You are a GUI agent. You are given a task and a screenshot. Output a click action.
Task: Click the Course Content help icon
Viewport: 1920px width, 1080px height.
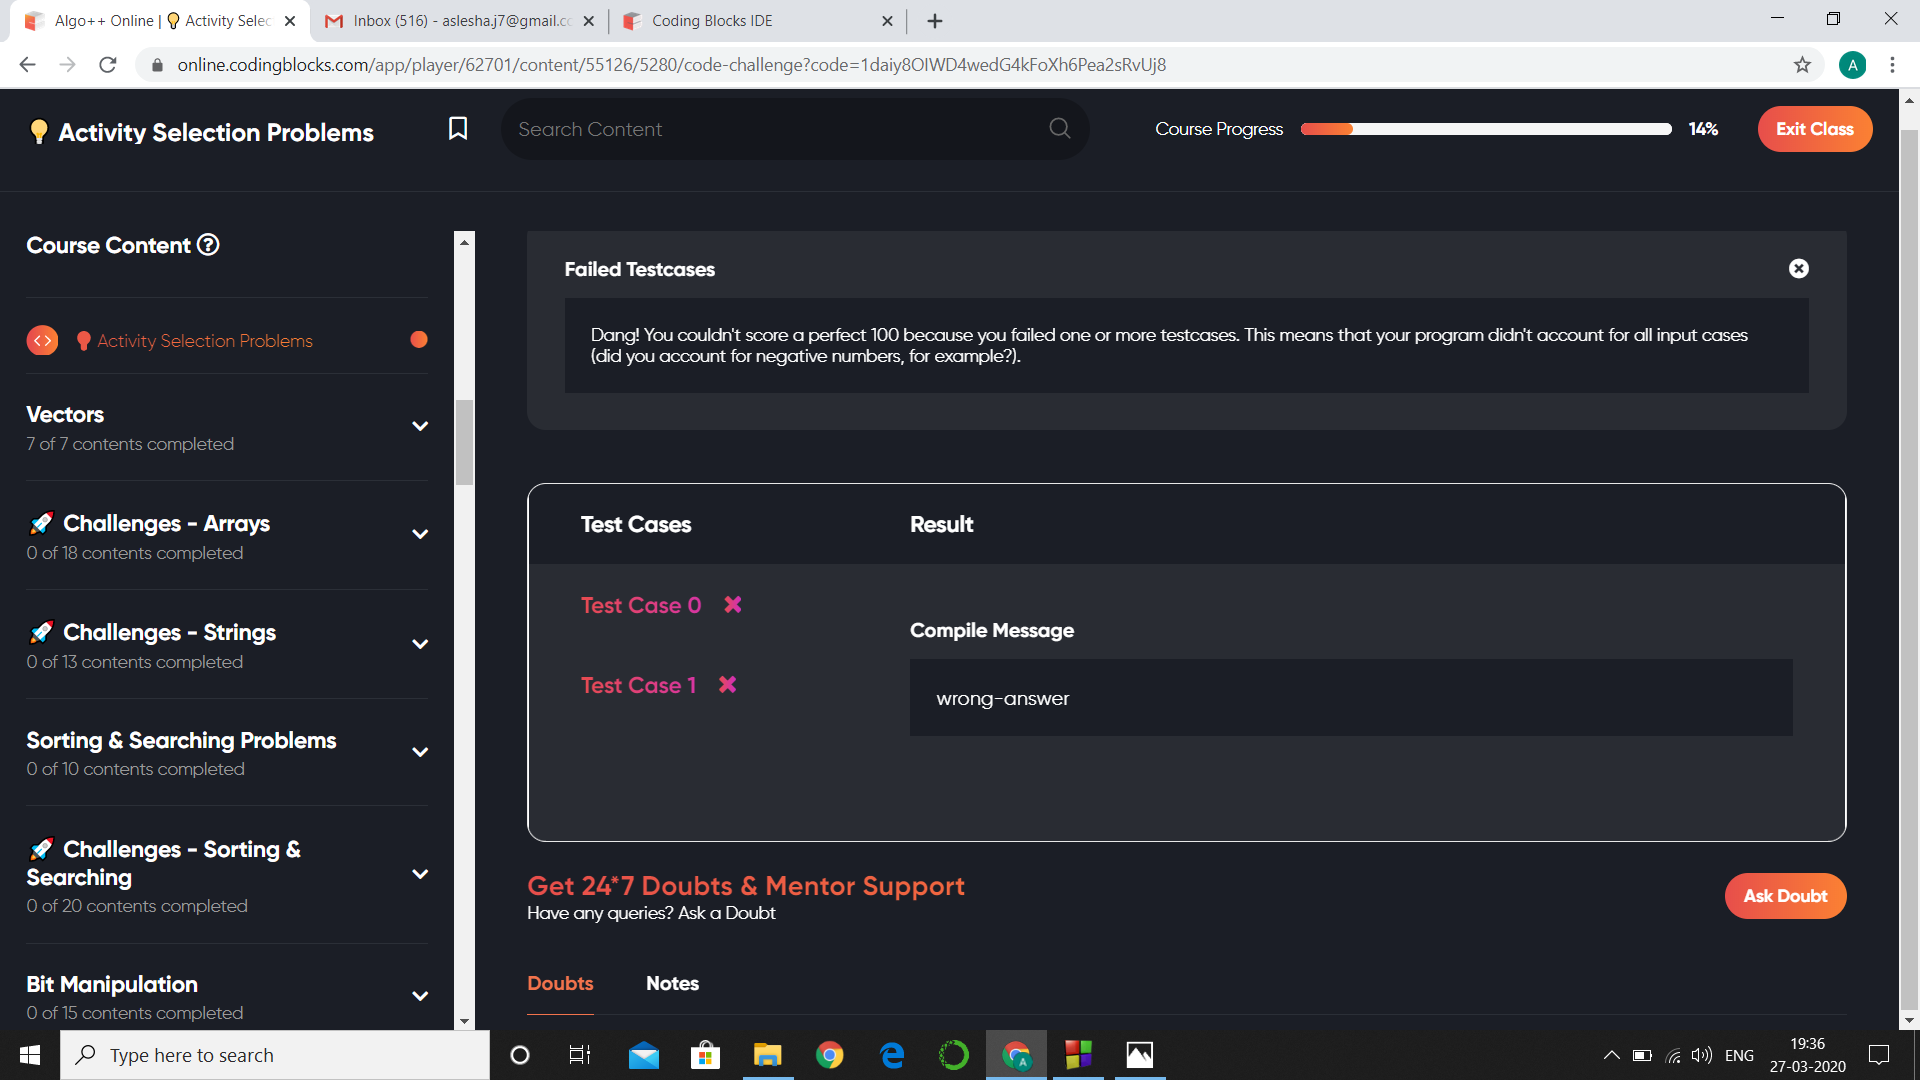tap(208, 245)
